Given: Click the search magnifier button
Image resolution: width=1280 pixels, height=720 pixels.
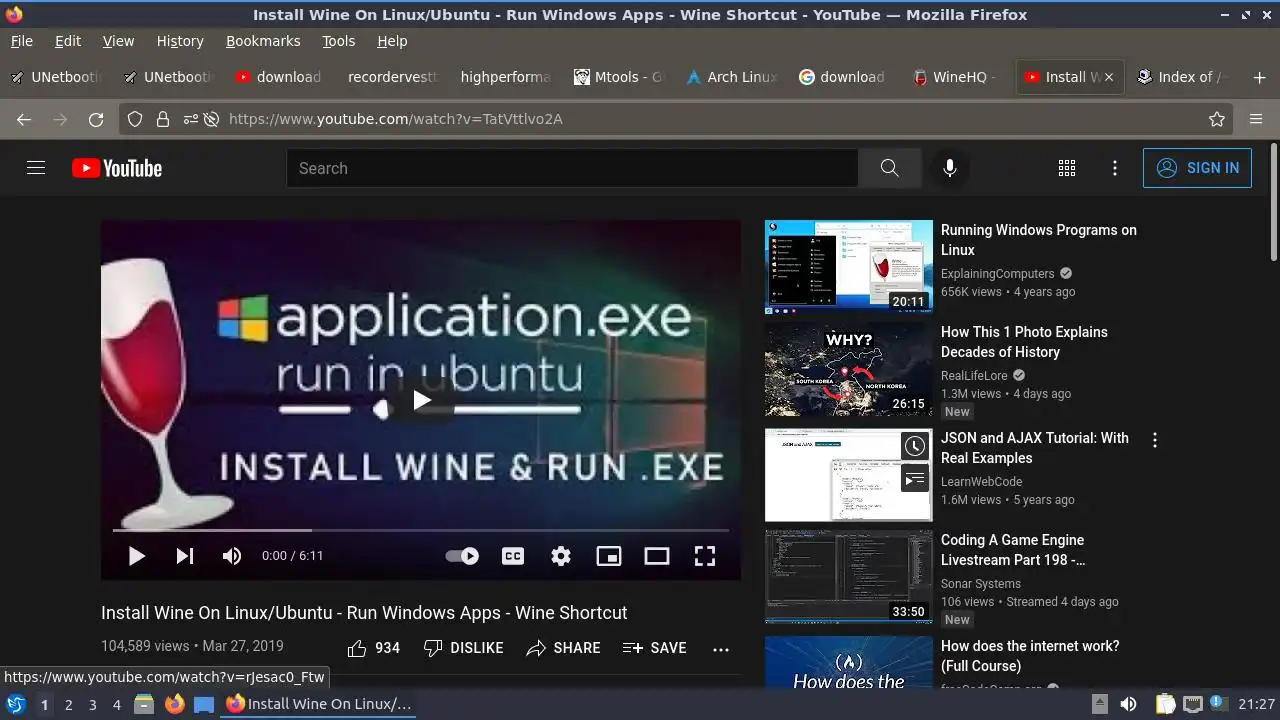Looking at the screenshot, I should tap(889, 168).
